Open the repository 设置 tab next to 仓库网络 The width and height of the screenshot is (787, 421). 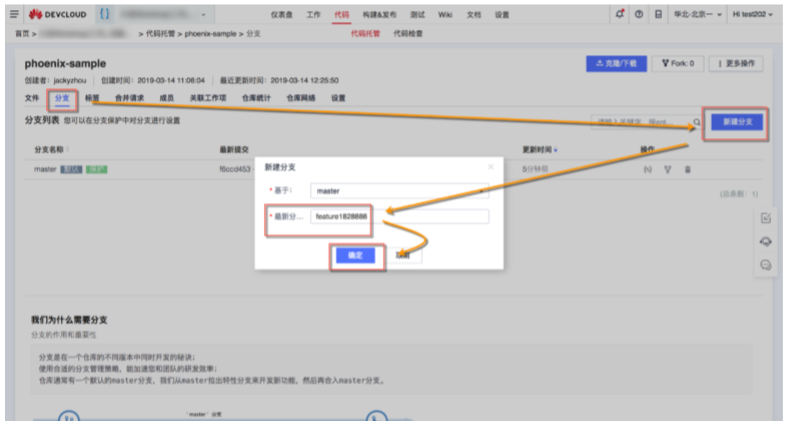click(338, 98)
